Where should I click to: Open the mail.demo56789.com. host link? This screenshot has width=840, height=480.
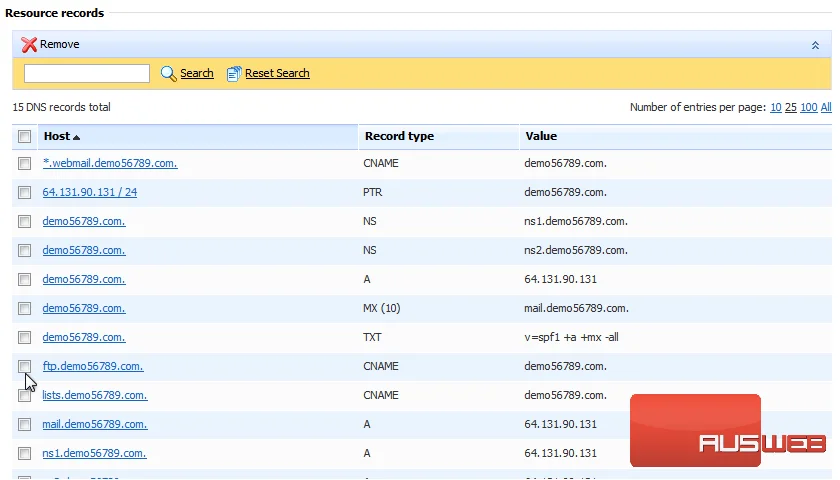pos(95,424)
